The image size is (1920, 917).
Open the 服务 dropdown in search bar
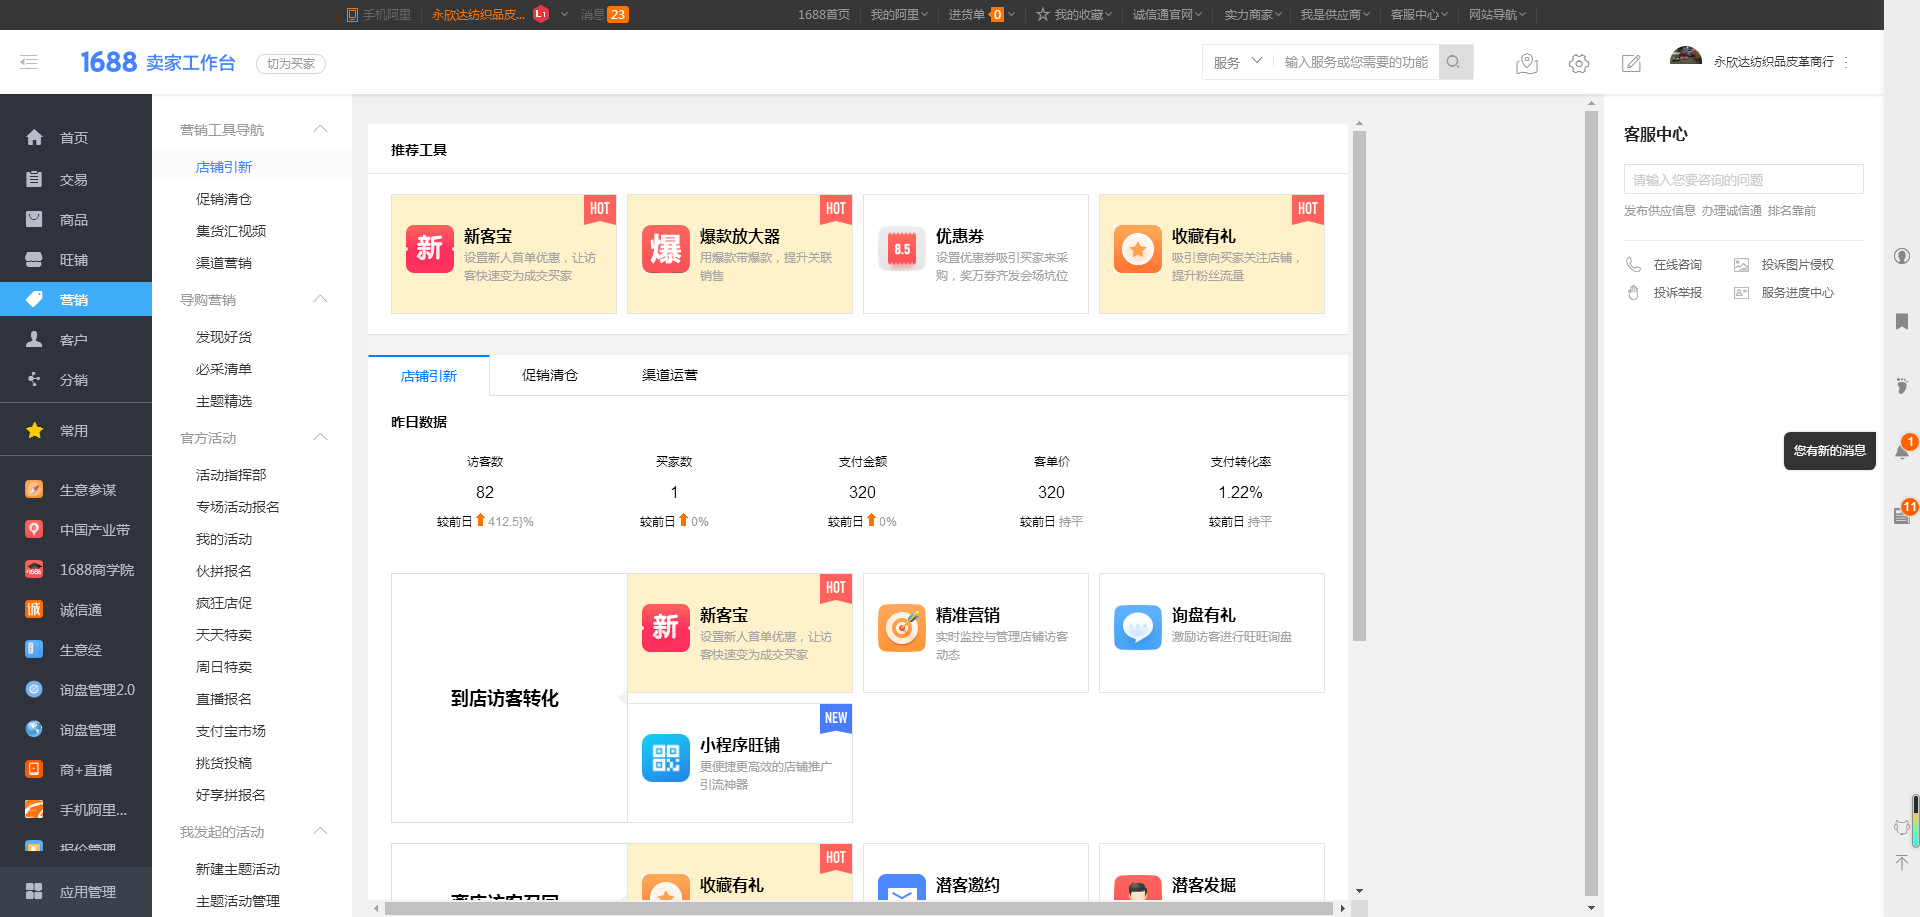coord(1237,62)
